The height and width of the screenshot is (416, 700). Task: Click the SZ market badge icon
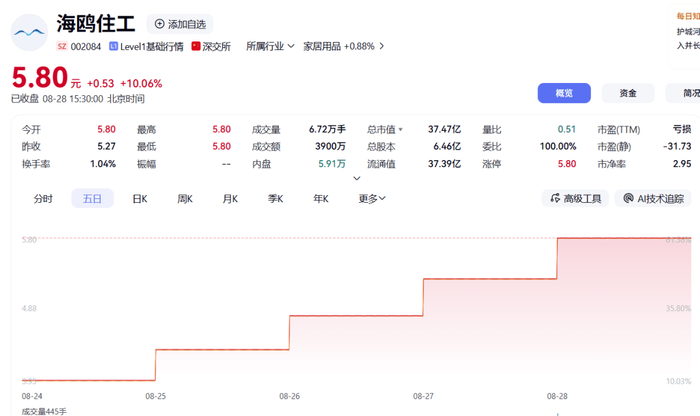[62, 46]
